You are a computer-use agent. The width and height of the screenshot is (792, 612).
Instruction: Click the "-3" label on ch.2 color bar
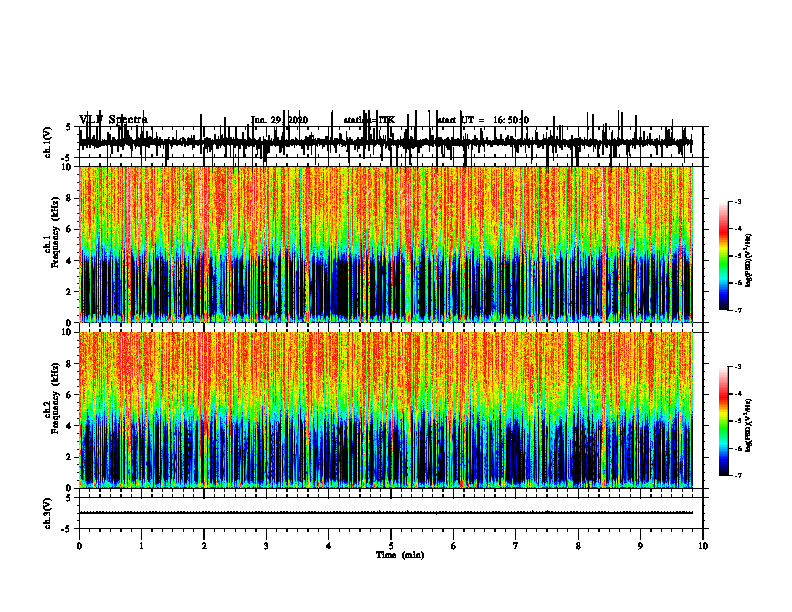click(x=738, y=367)
